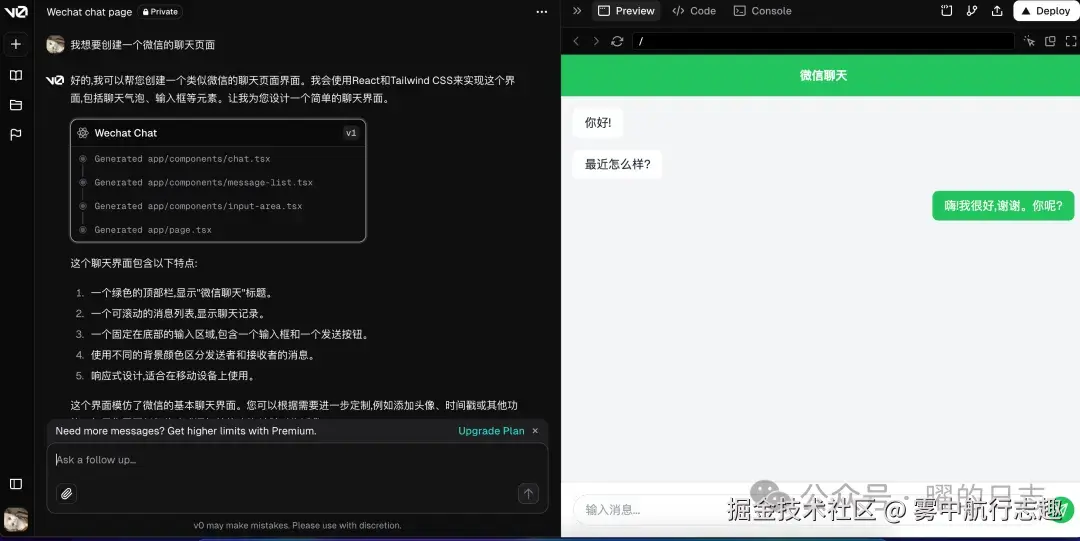Viewport: 1080px width, 541px height.
Task: Click list item 5 about responsive design
Action: point(172,376)
